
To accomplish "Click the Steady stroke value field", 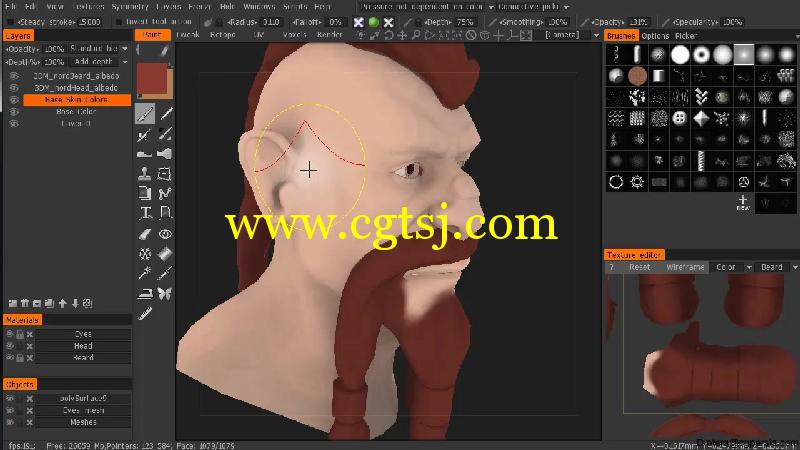I will (x=90, y=22).
